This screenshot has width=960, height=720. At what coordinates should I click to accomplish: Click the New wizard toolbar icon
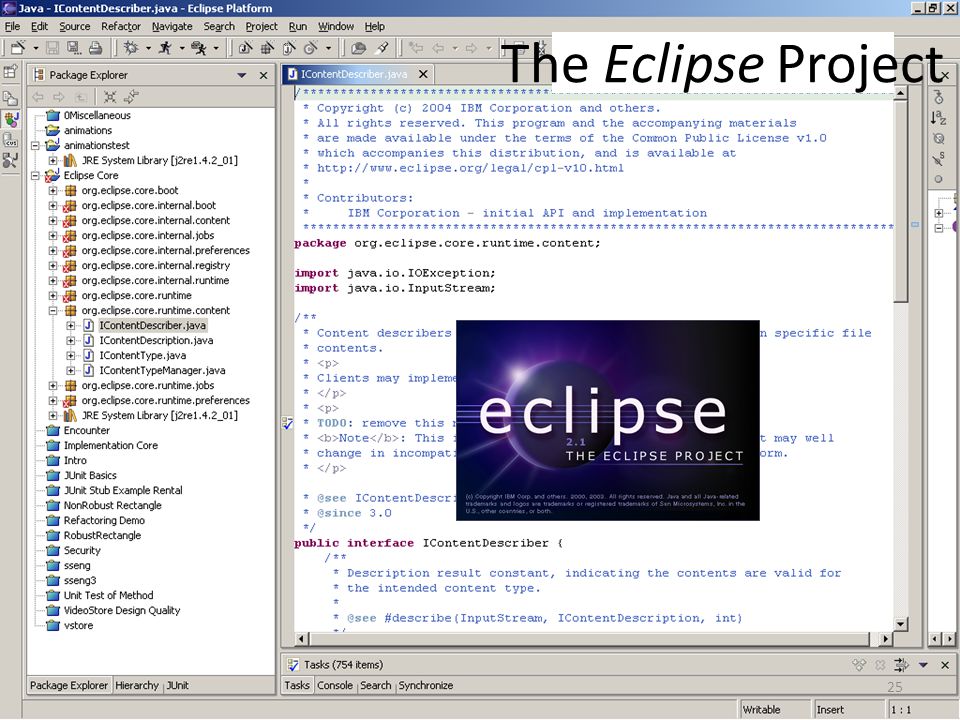18,48
